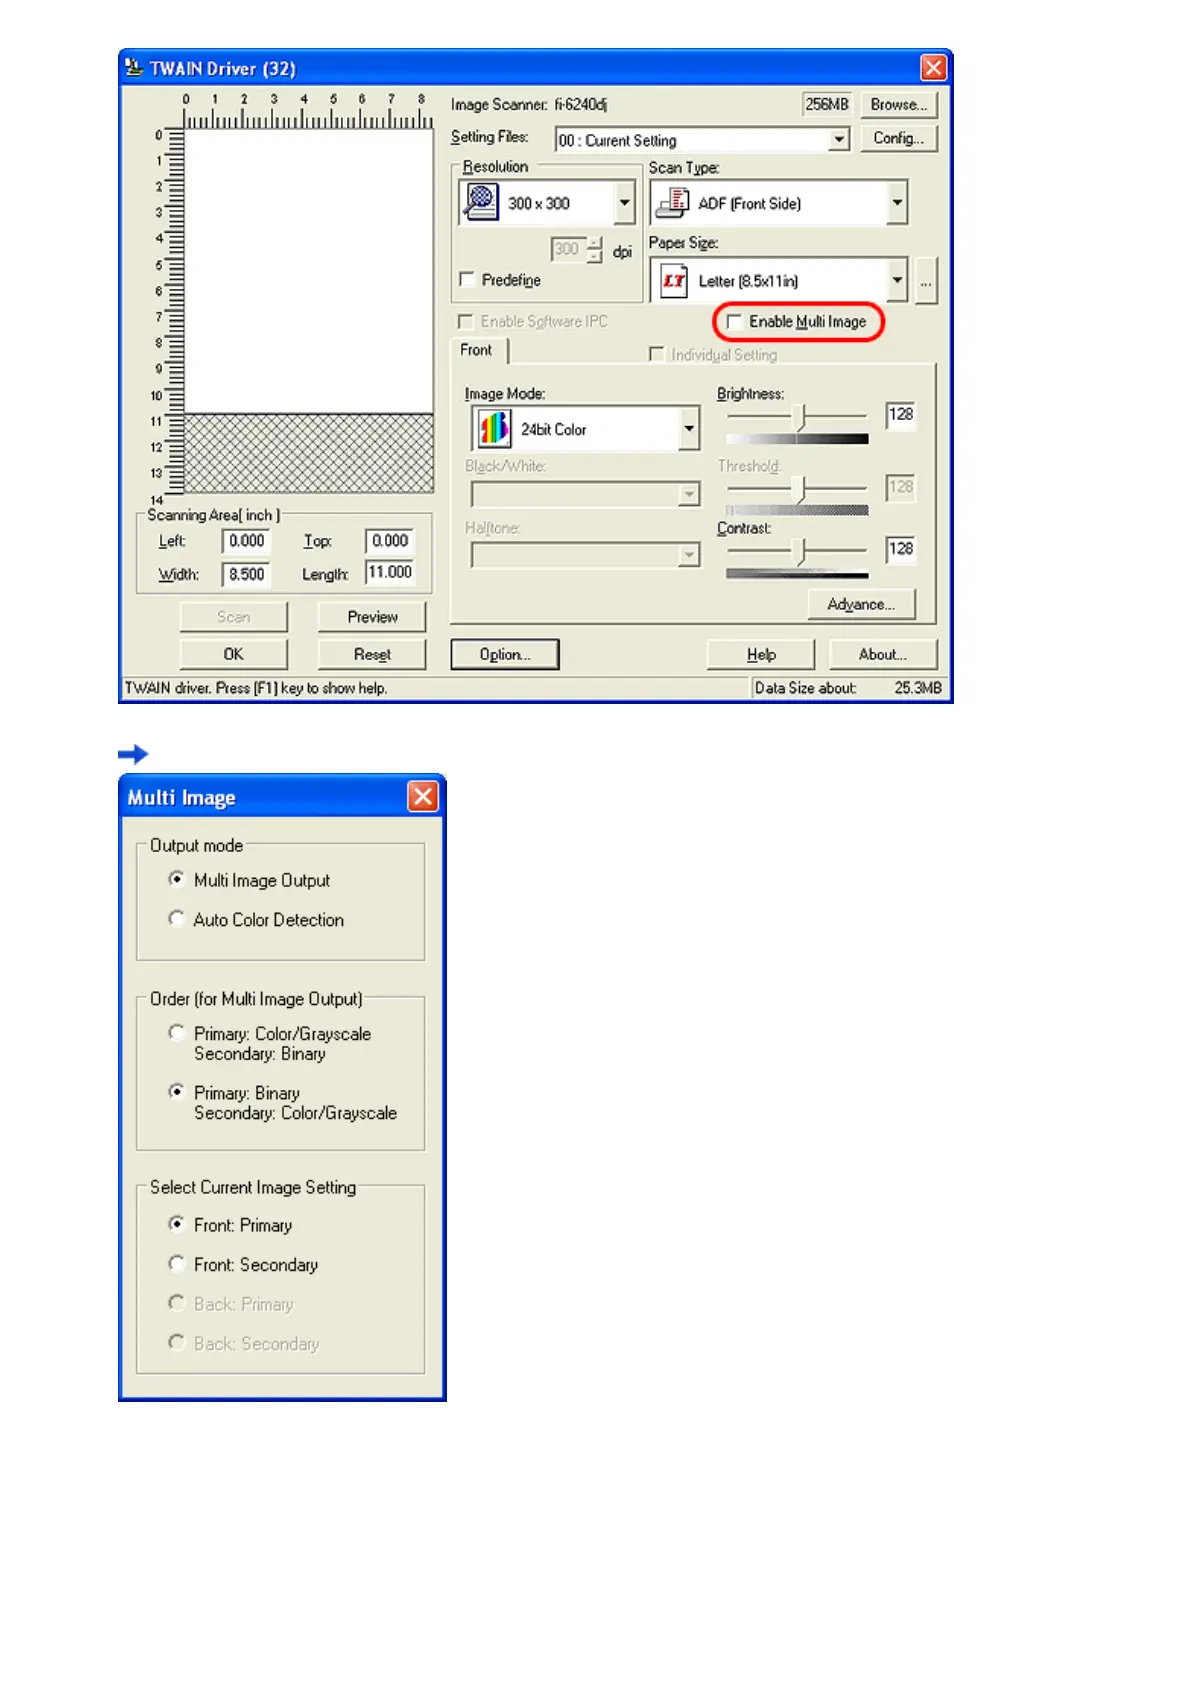
Task: Enable the Multi Image checkbox
Action: [x=734, y=321]
